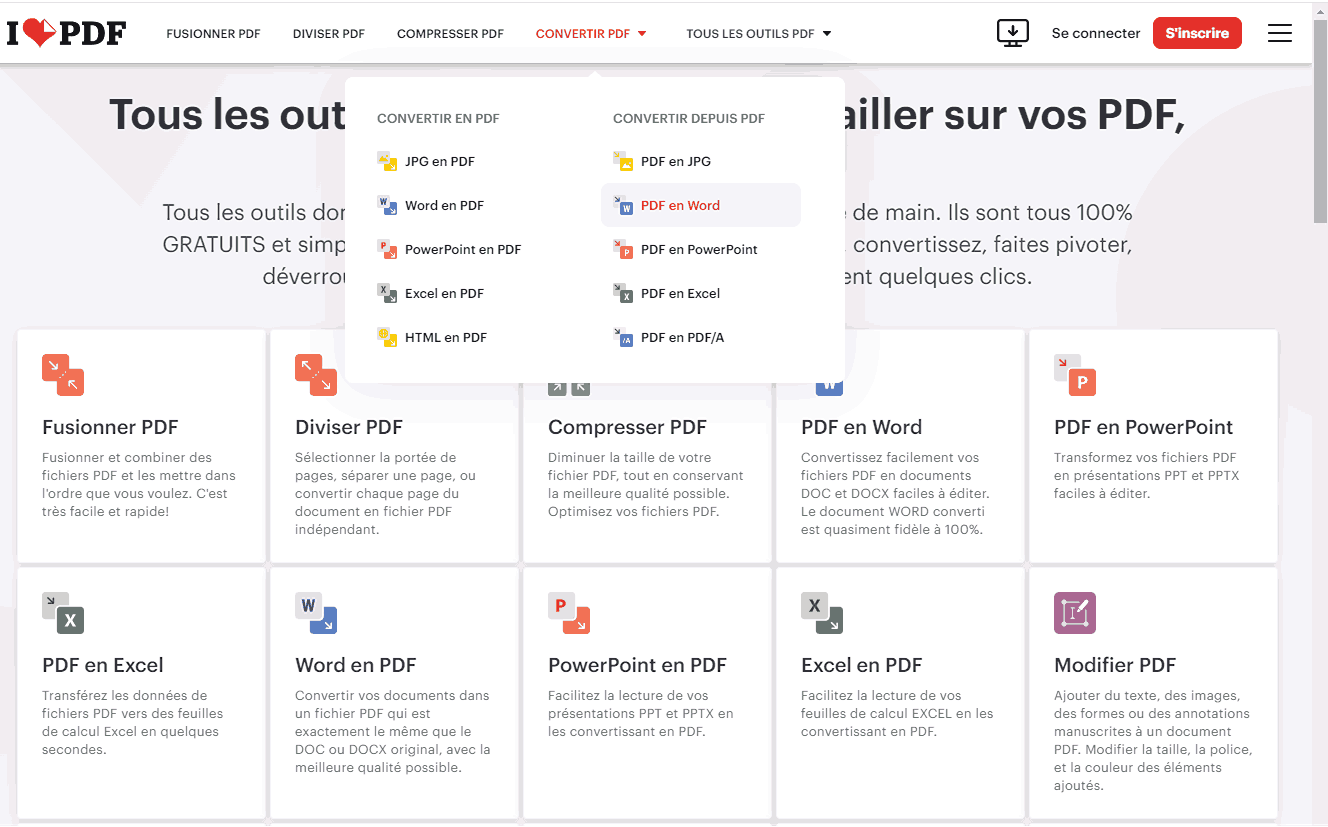The height and width of the screenshot is (827, 1328).
Task: Click the HTML en PDF icon in dropdown
Action: pos(387,337)
